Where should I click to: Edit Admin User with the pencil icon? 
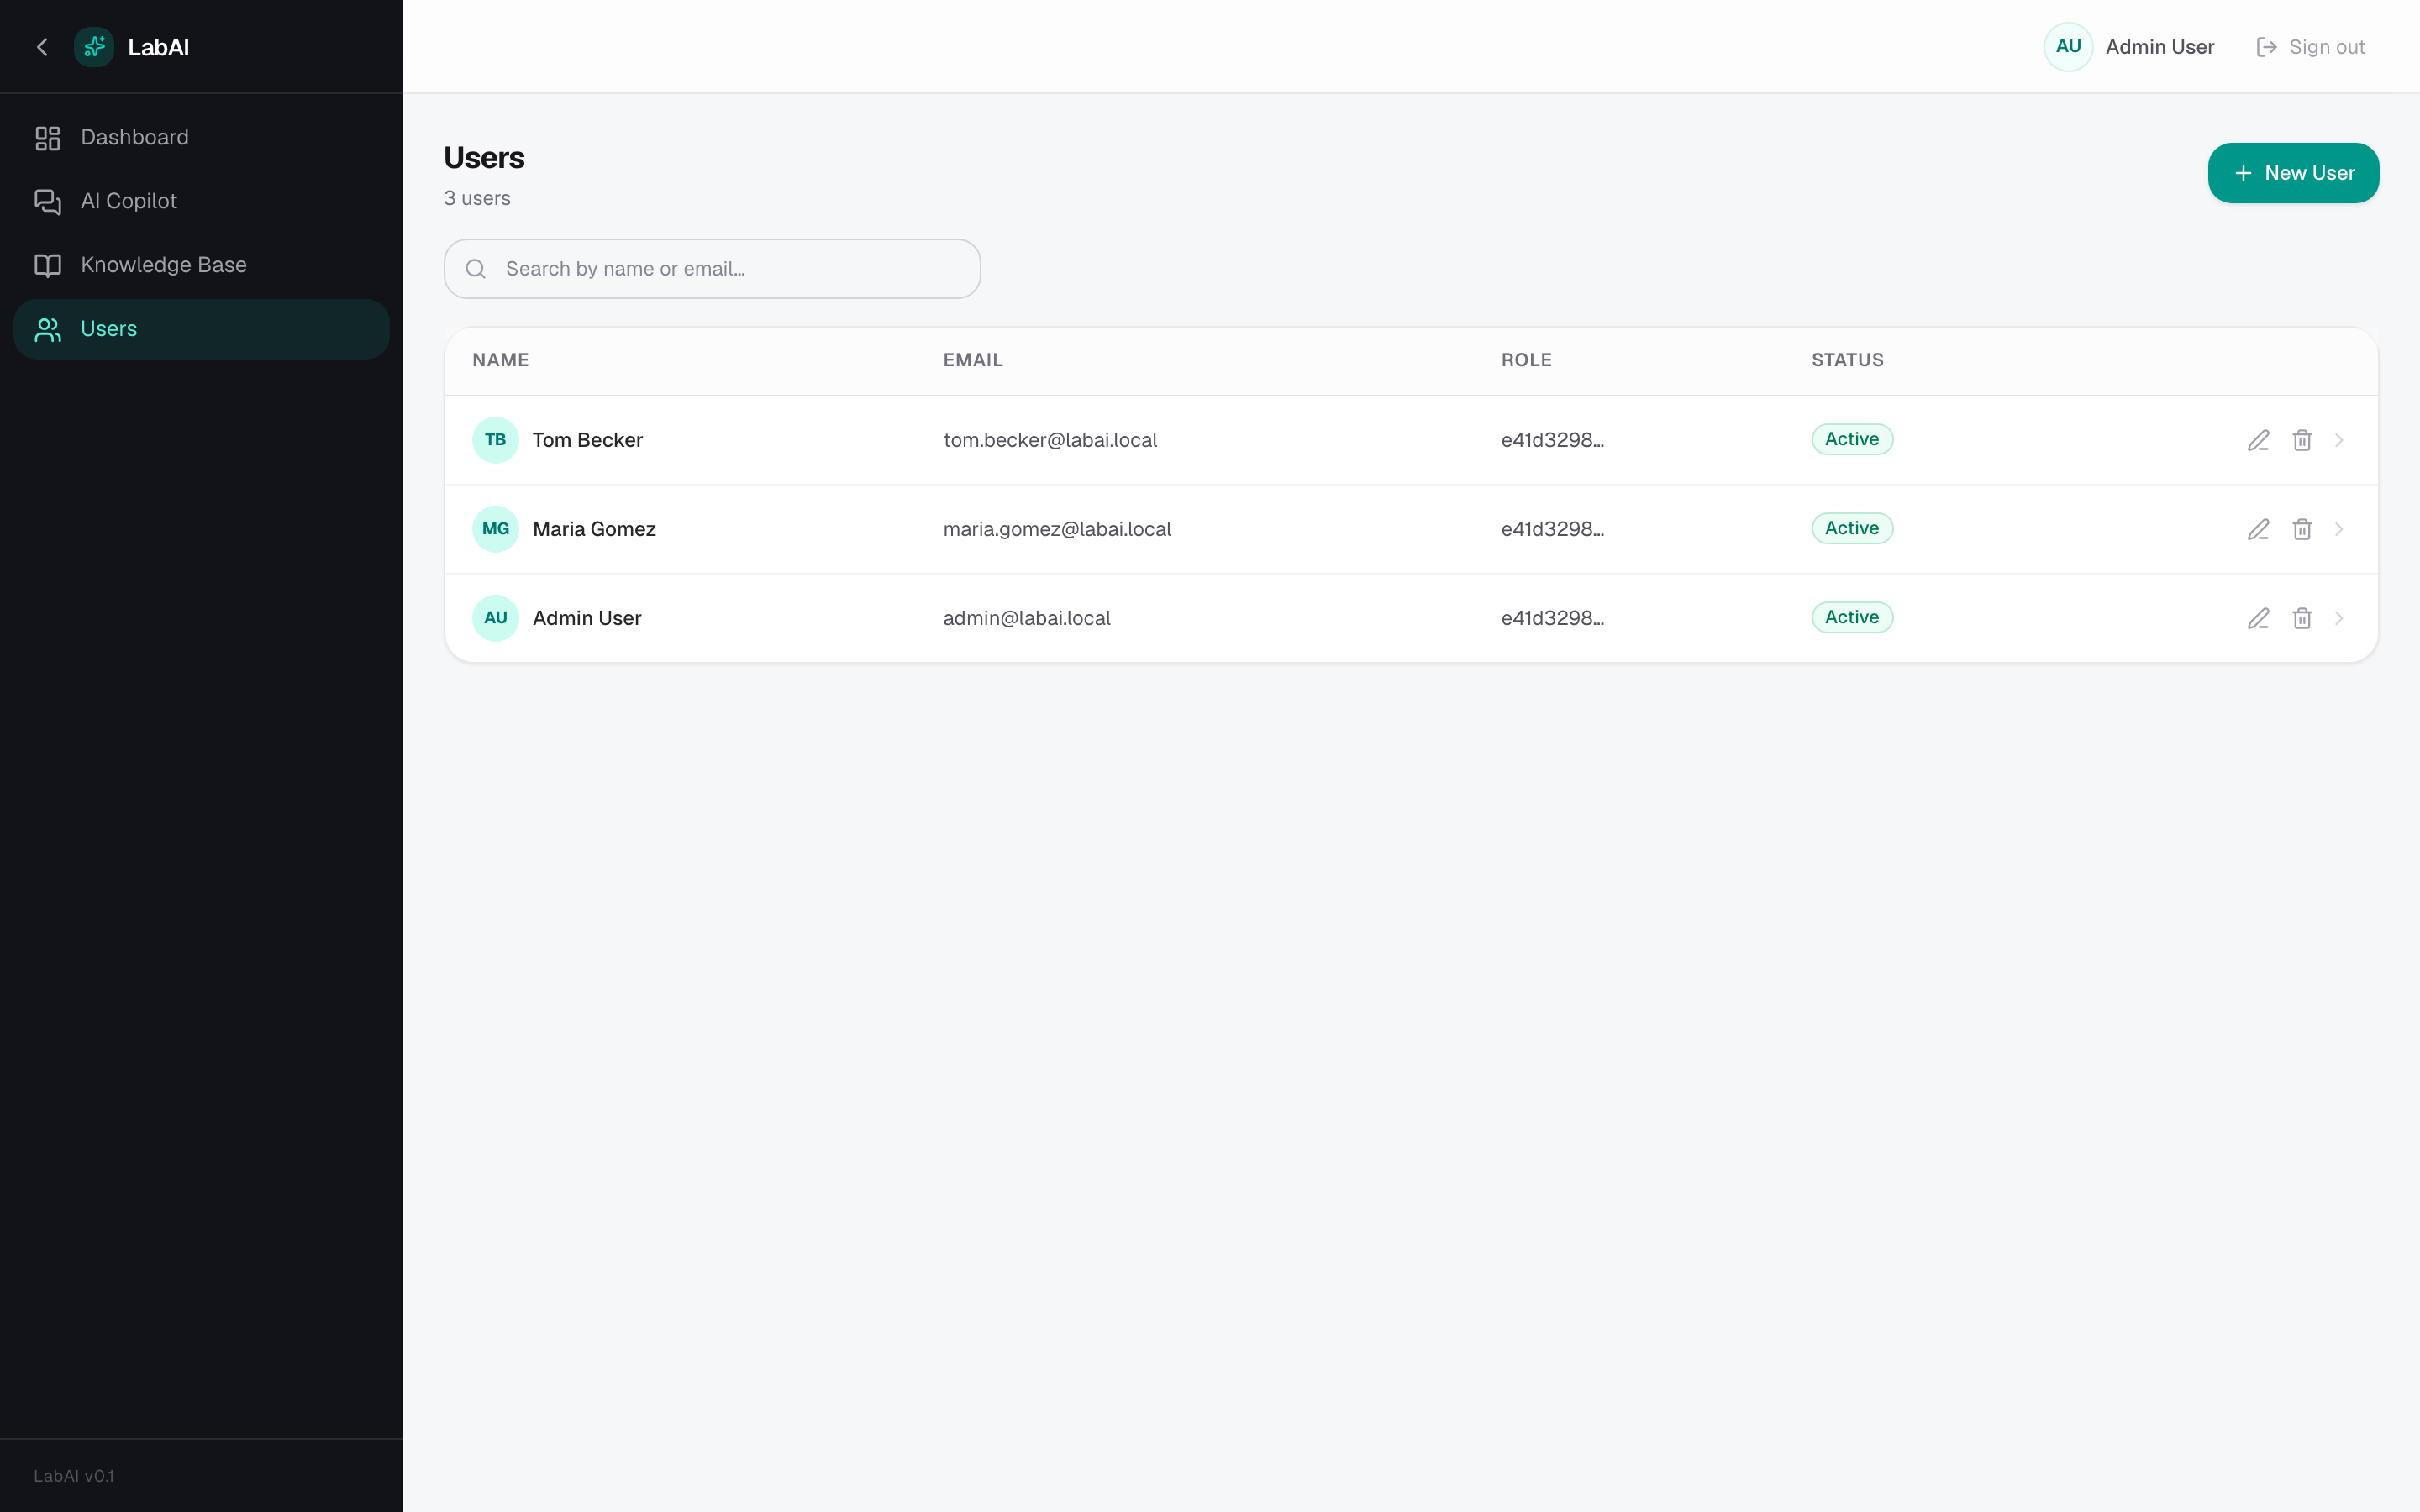pos(2258,618)
